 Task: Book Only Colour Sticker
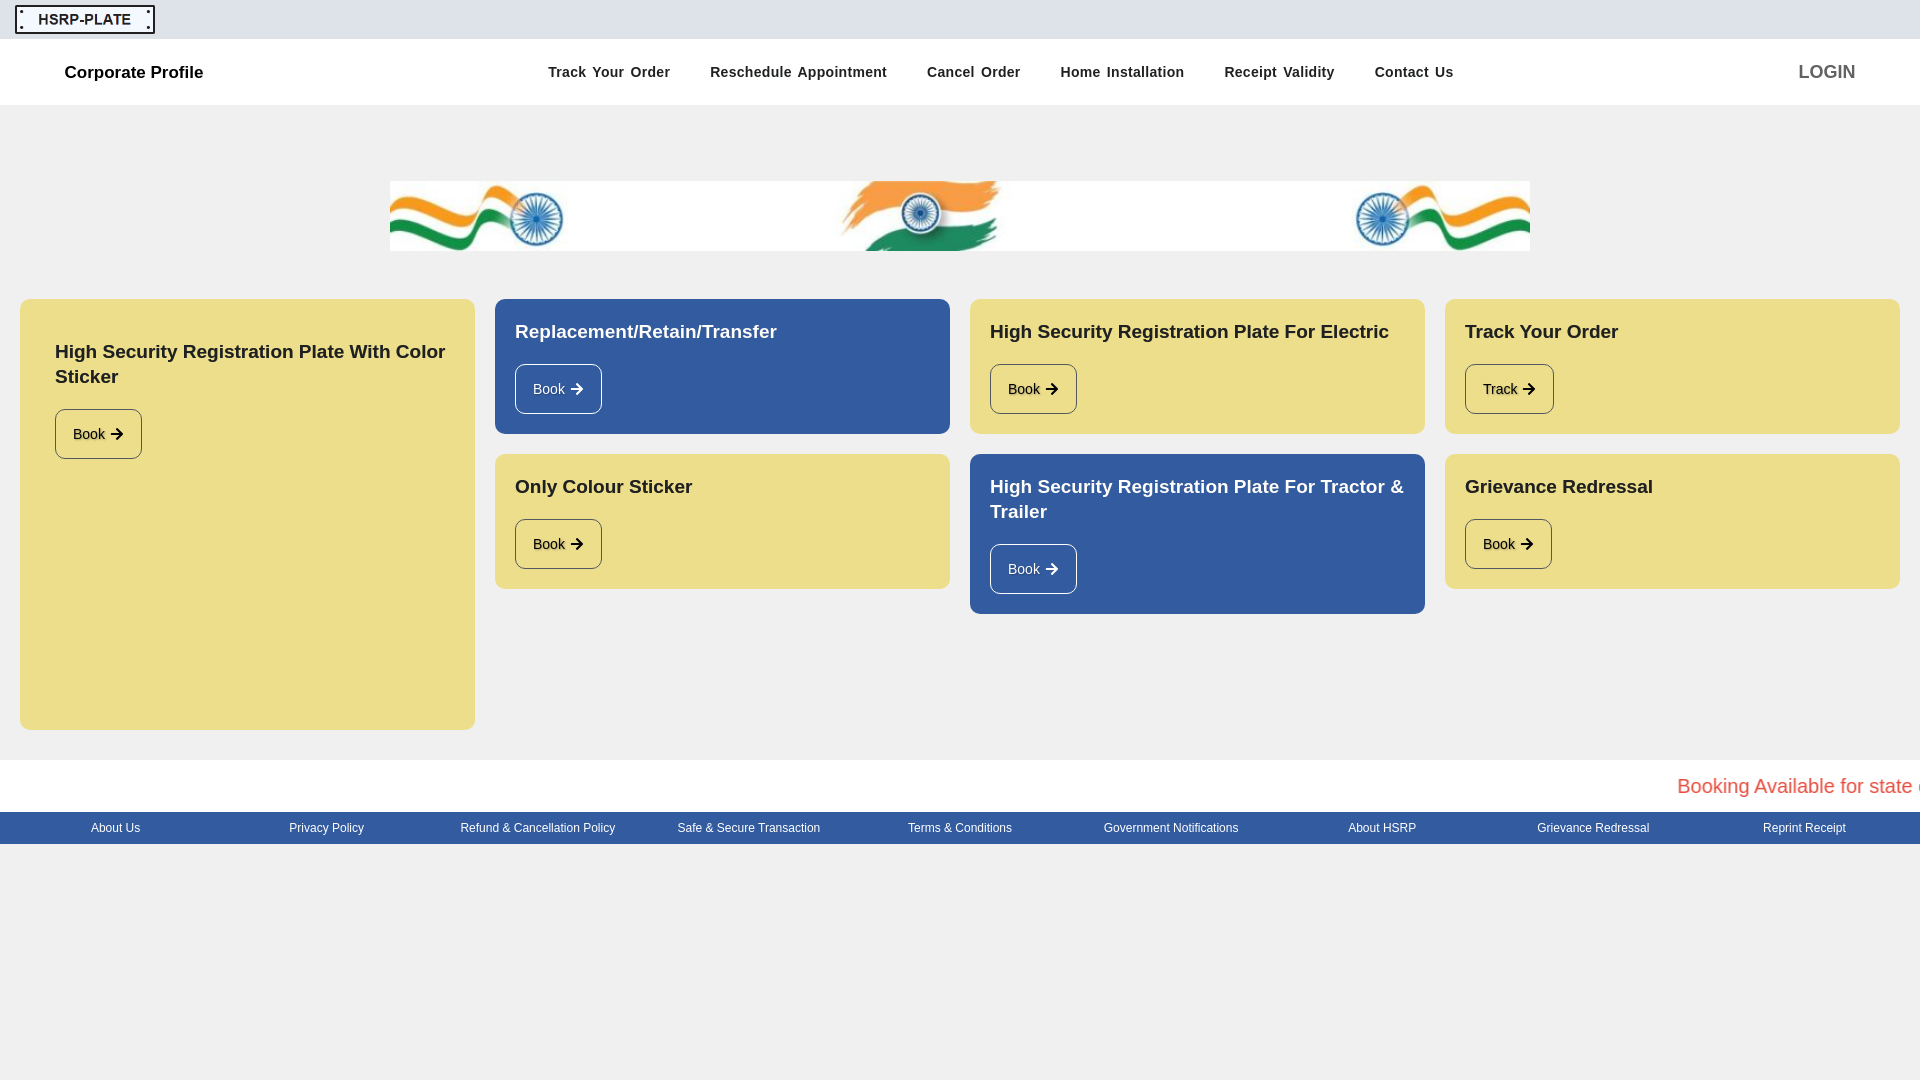[558, 544]
